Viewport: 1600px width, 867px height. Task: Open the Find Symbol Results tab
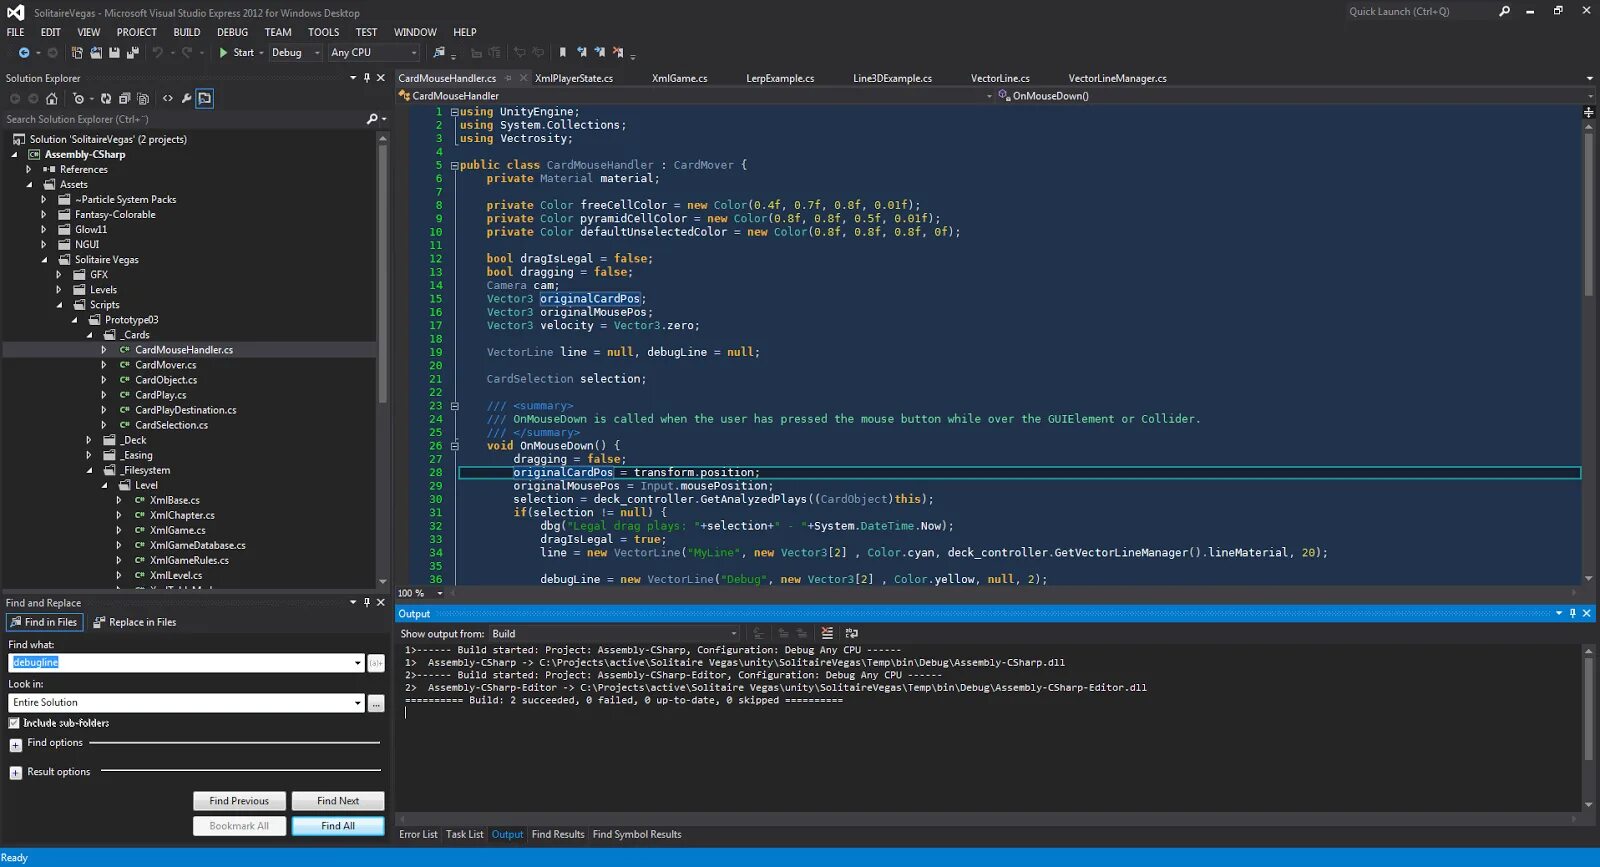pos(637,834)
